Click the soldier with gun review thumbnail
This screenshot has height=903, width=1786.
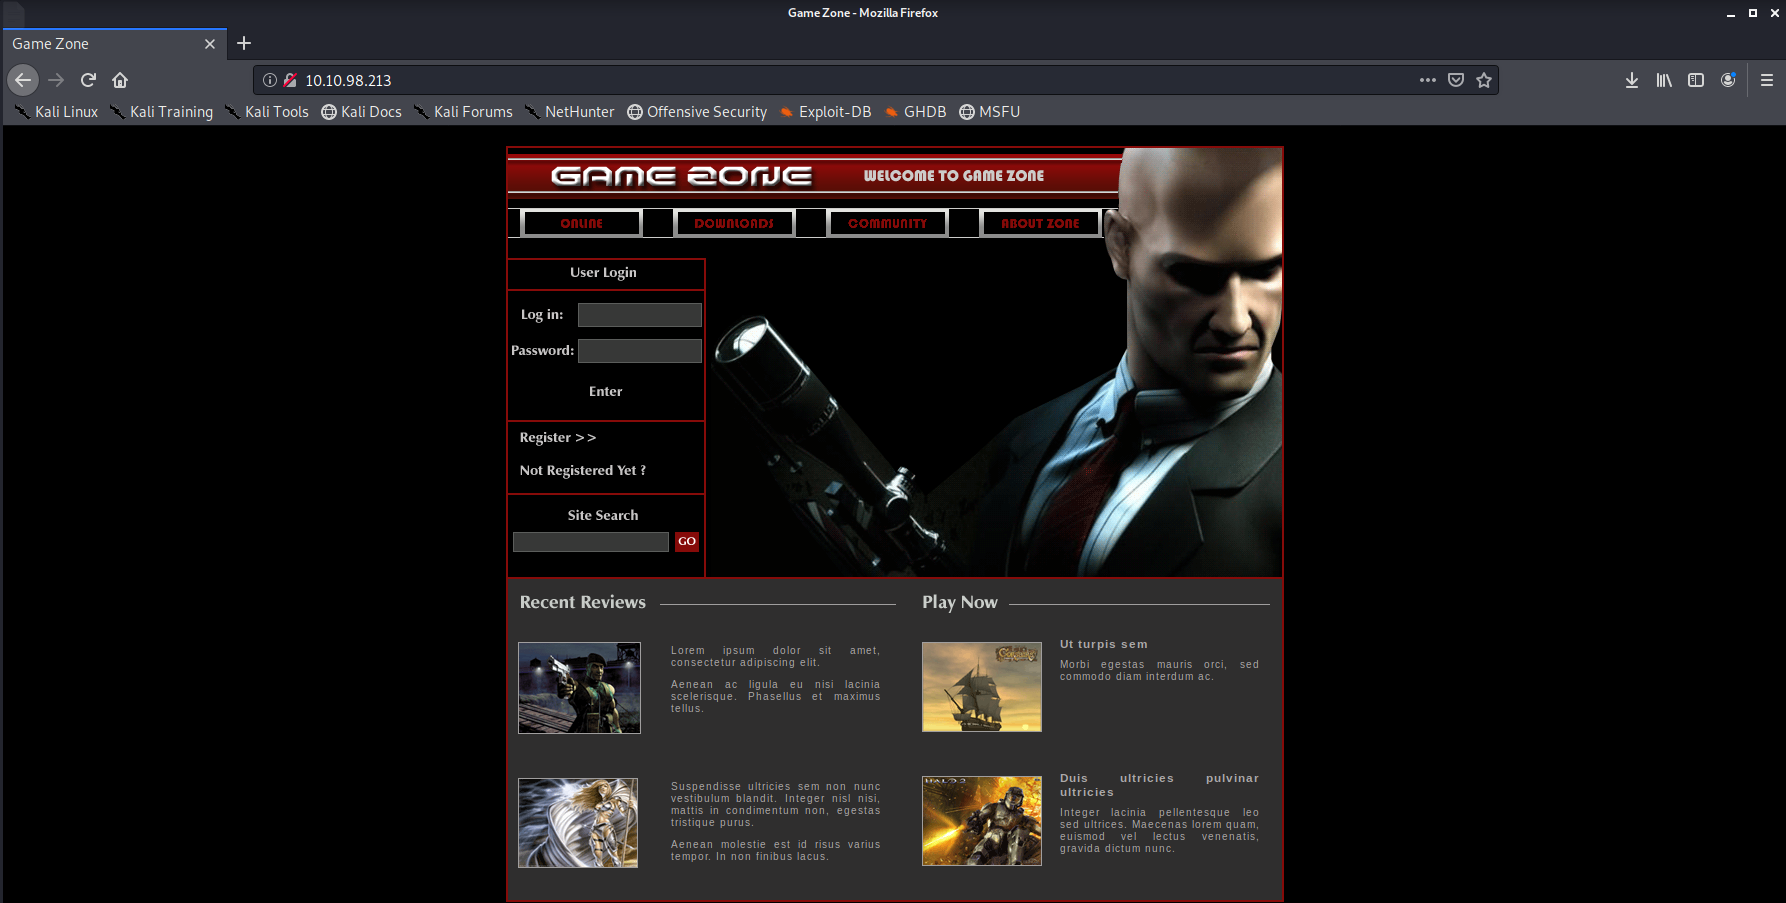pos(579,688)
